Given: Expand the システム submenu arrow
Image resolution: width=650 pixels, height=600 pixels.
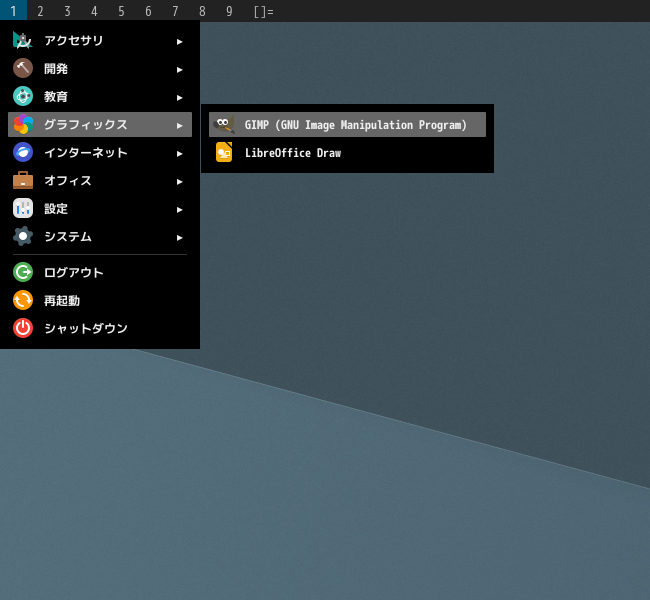Looking at the screenshot, I should 179,238.
